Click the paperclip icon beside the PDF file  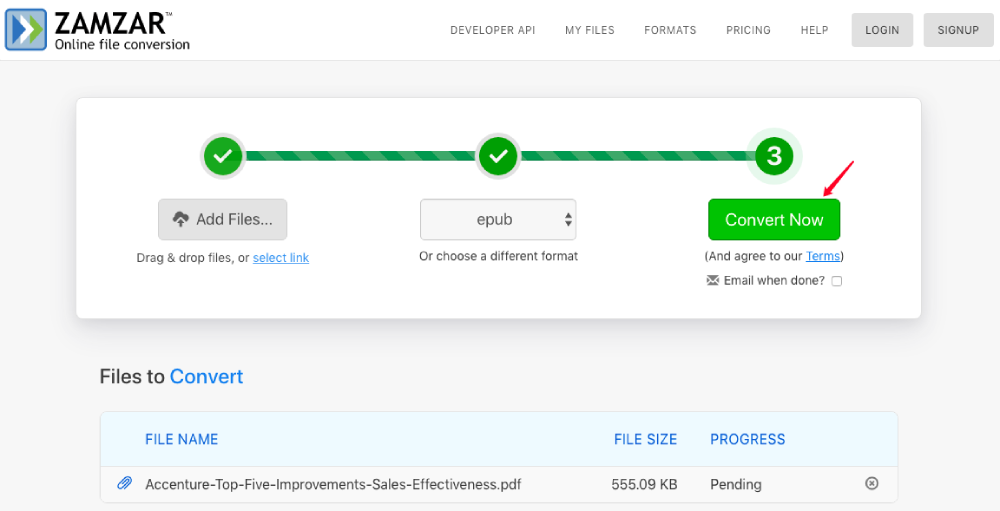[125, 484]
